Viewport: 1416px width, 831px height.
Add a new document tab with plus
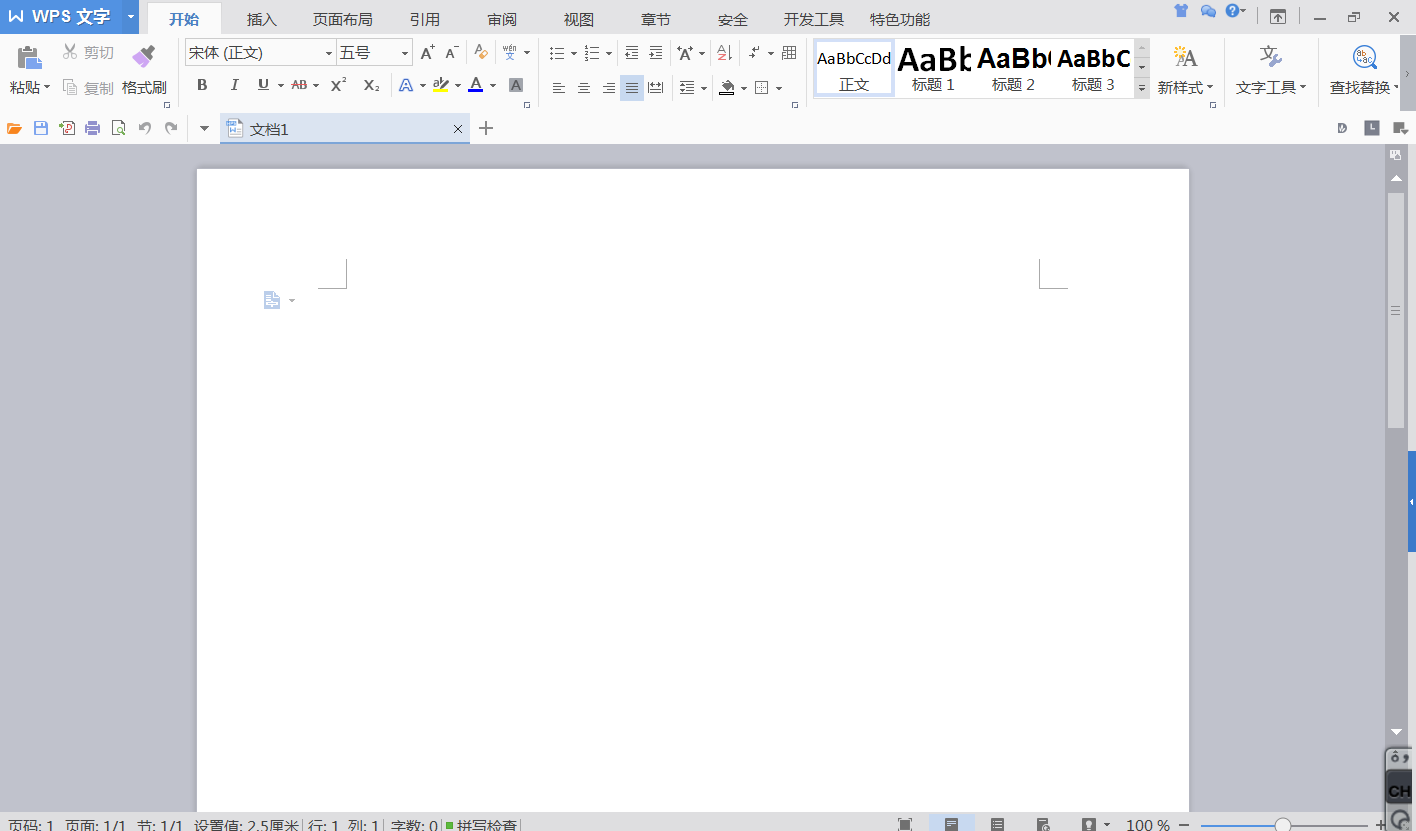(x=486, y=128)
